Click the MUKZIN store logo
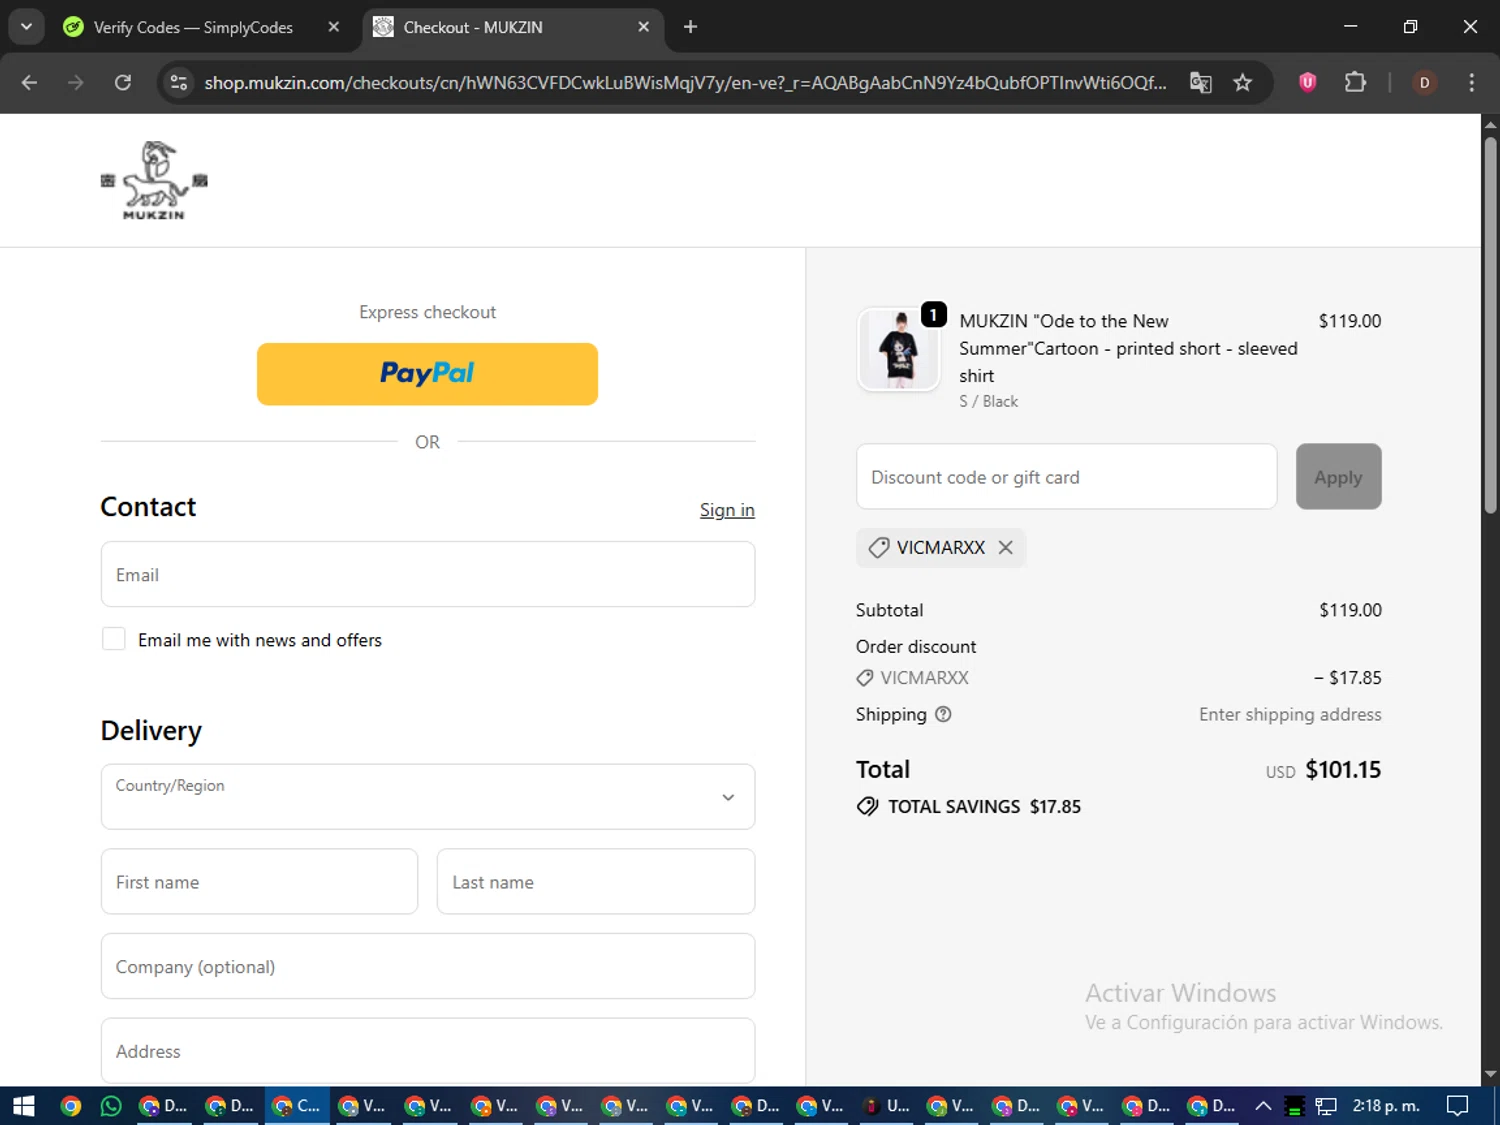 [154, 180]
